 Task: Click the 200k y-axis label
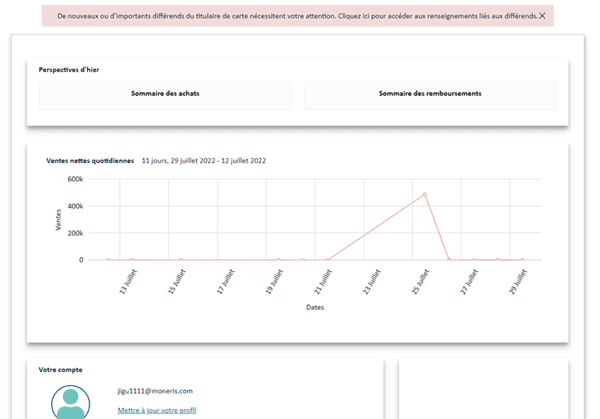pos(75,233)
